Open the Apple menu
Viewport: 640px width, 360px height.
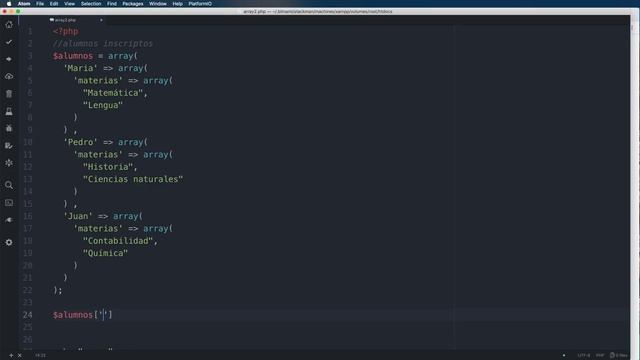(9, 4)
